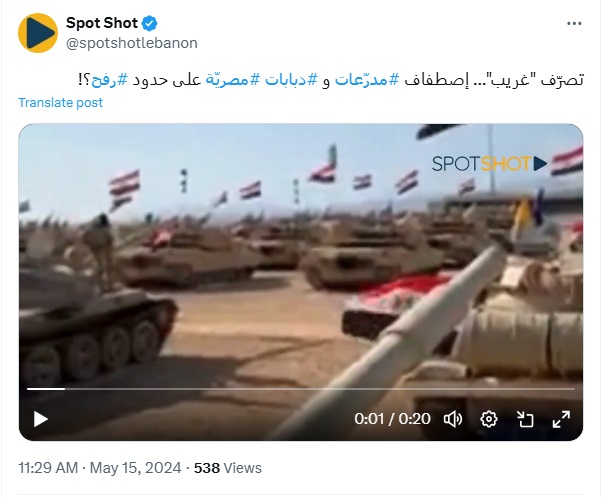604x497 pixels.
Task: Click the 538 Views count
Action: [x=228, y=468]
